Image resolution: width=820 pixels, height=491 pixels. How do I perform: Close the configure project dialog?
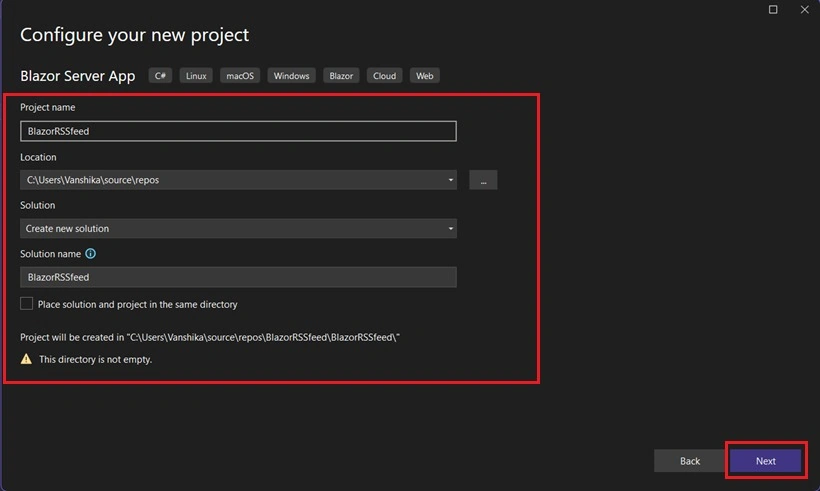[x=804, y=9]
